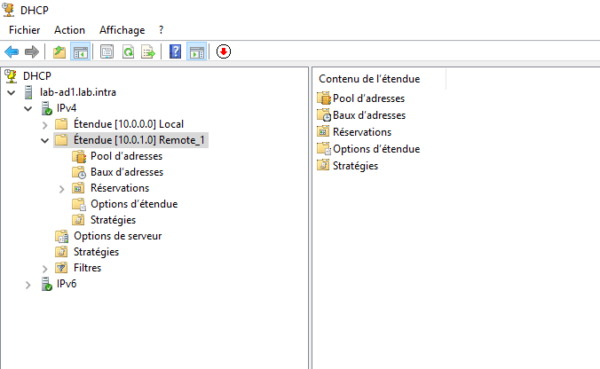Open the Affichage menu
The width and height of the screenshot is (600, 369).
coord(122,30)
